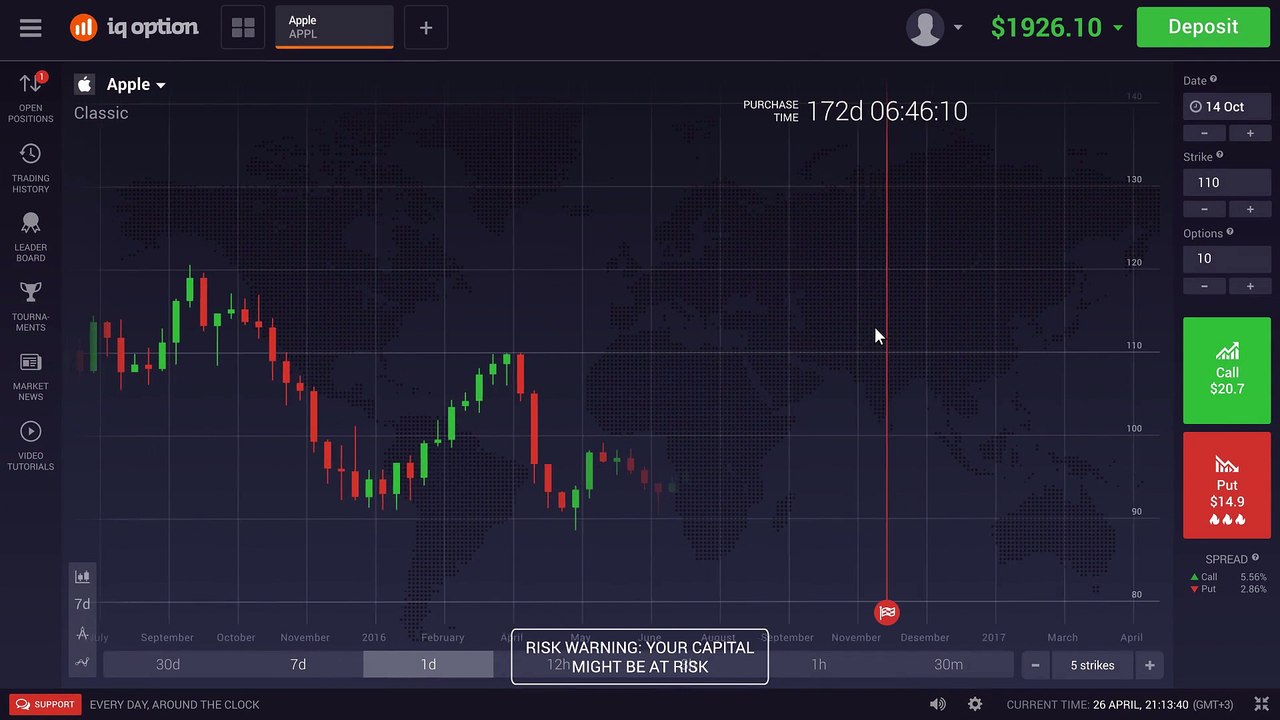Decrease number of strikes shown
Image resolution: width=1280 pixels, height=720 pixels.
click(x=1035, y=665)
